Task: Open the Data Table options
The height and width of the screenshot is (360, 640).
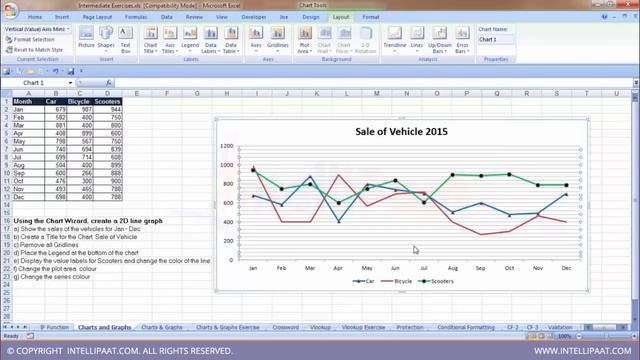Action: pos(231,40)
